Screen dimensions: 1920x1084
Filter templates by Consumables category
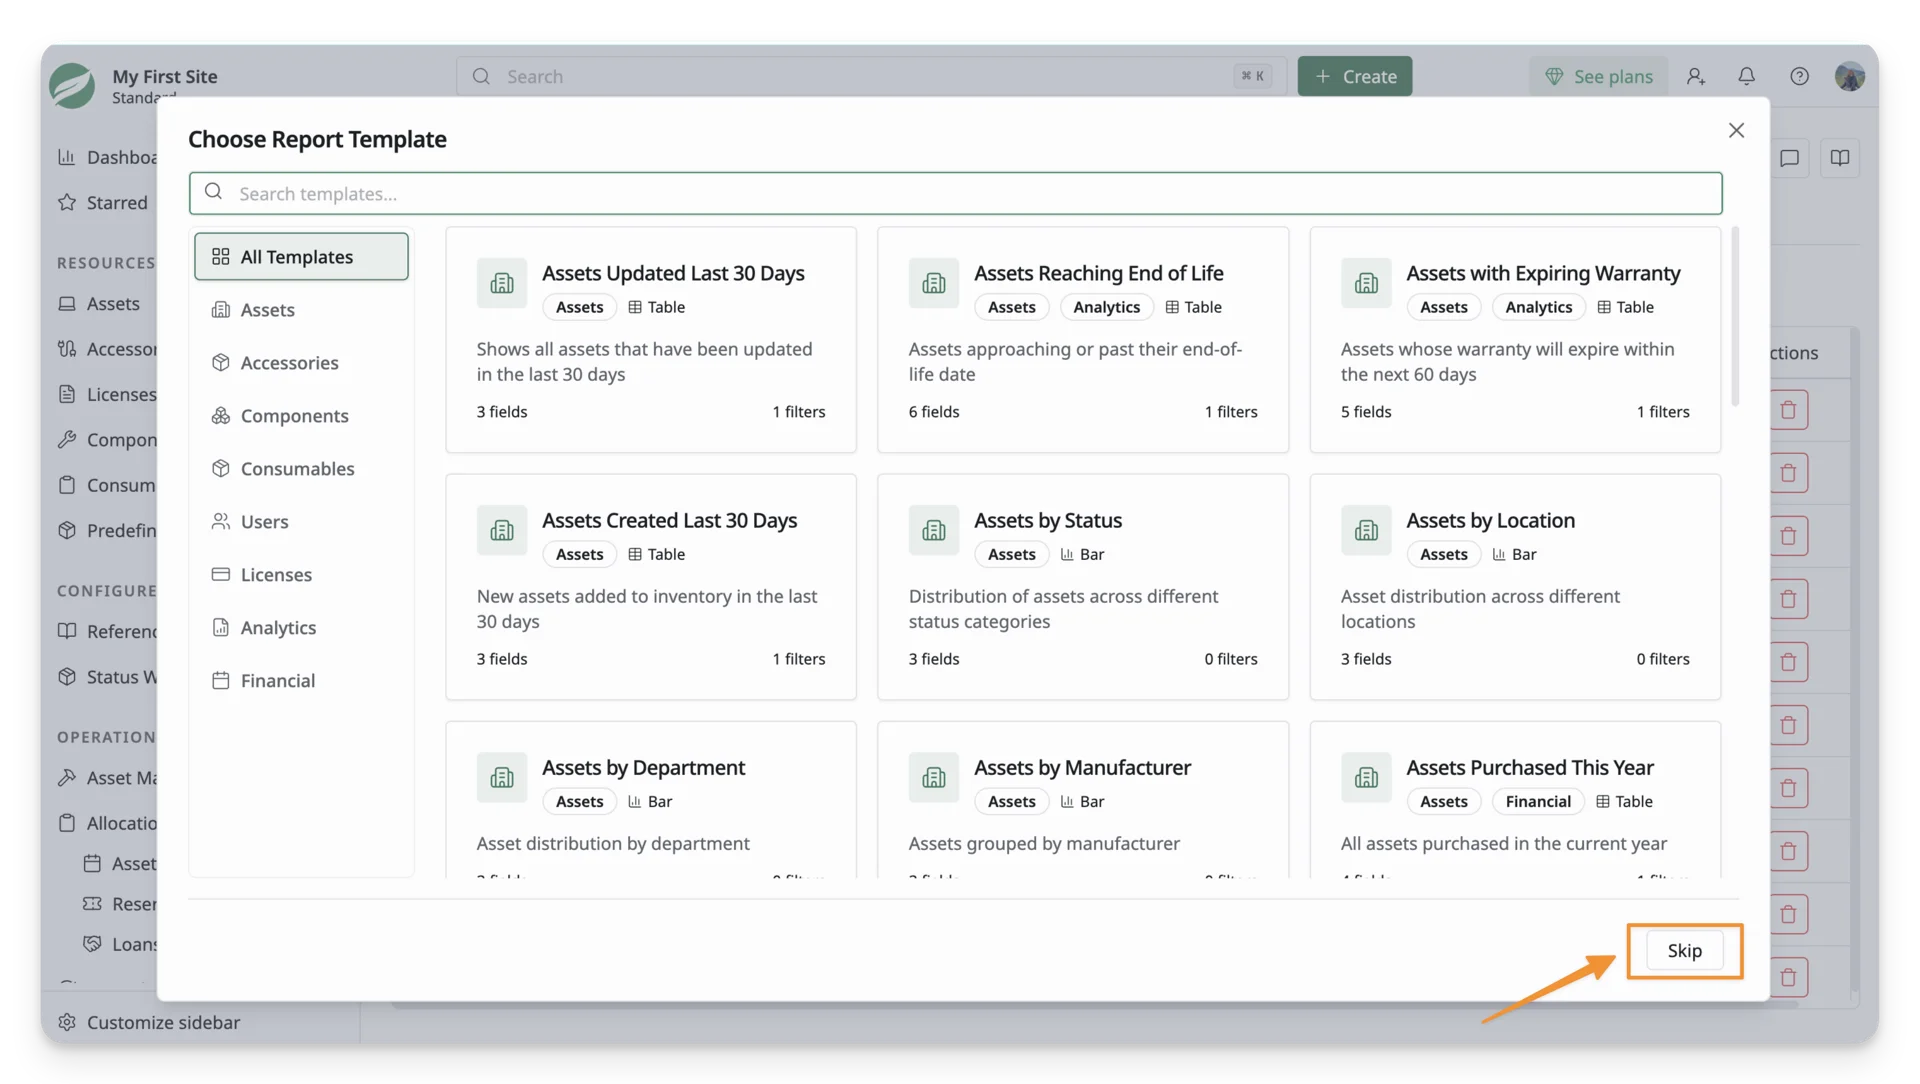tap(301, 468)
